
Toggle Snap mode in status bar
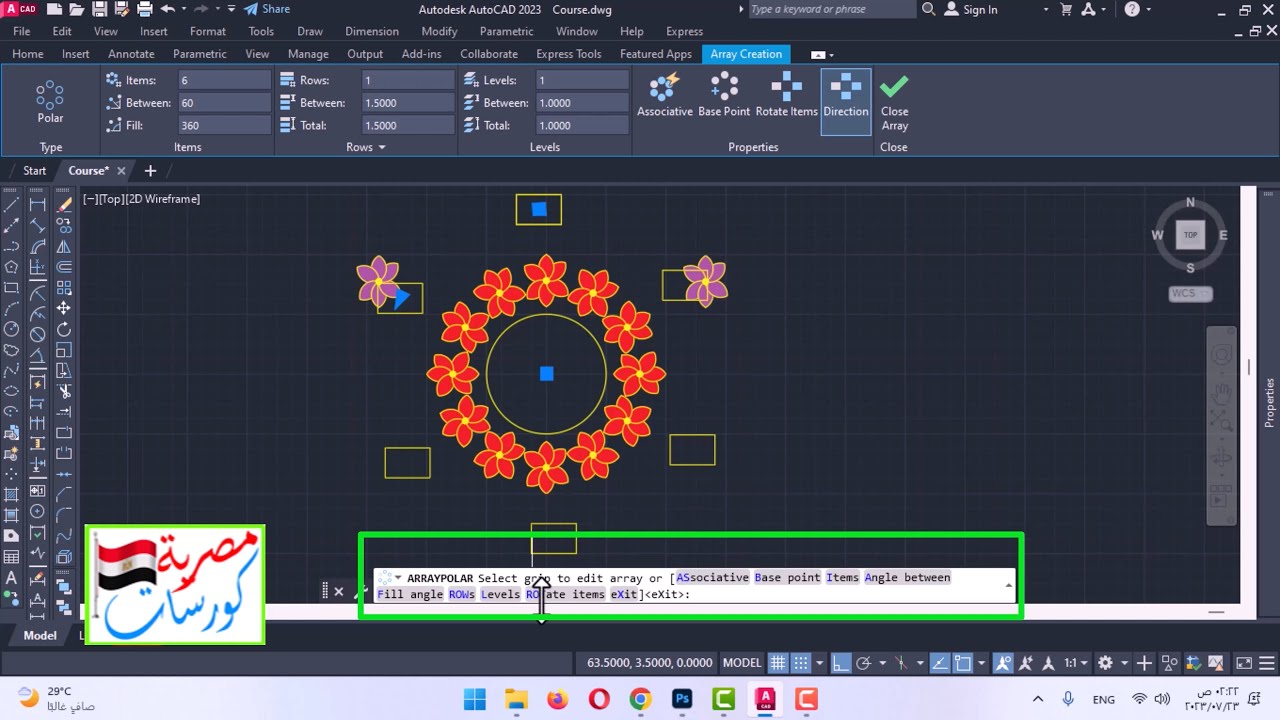tap(801, 663)
